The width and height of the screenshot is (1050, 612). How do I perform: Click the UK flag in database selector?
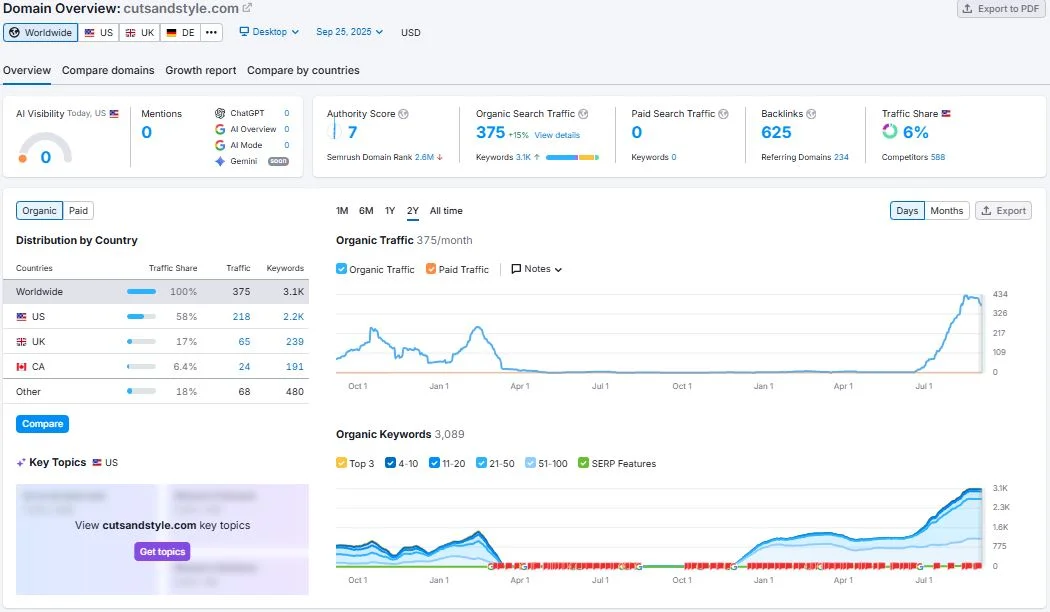(x=131, y=32)
